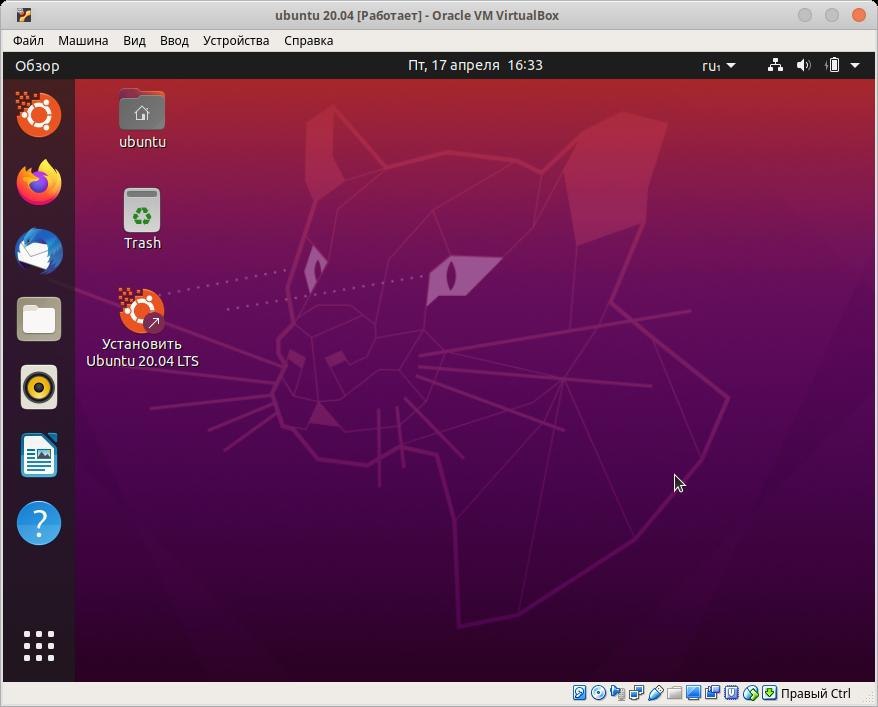Click the display indicator in status bar

coord(693,693)
